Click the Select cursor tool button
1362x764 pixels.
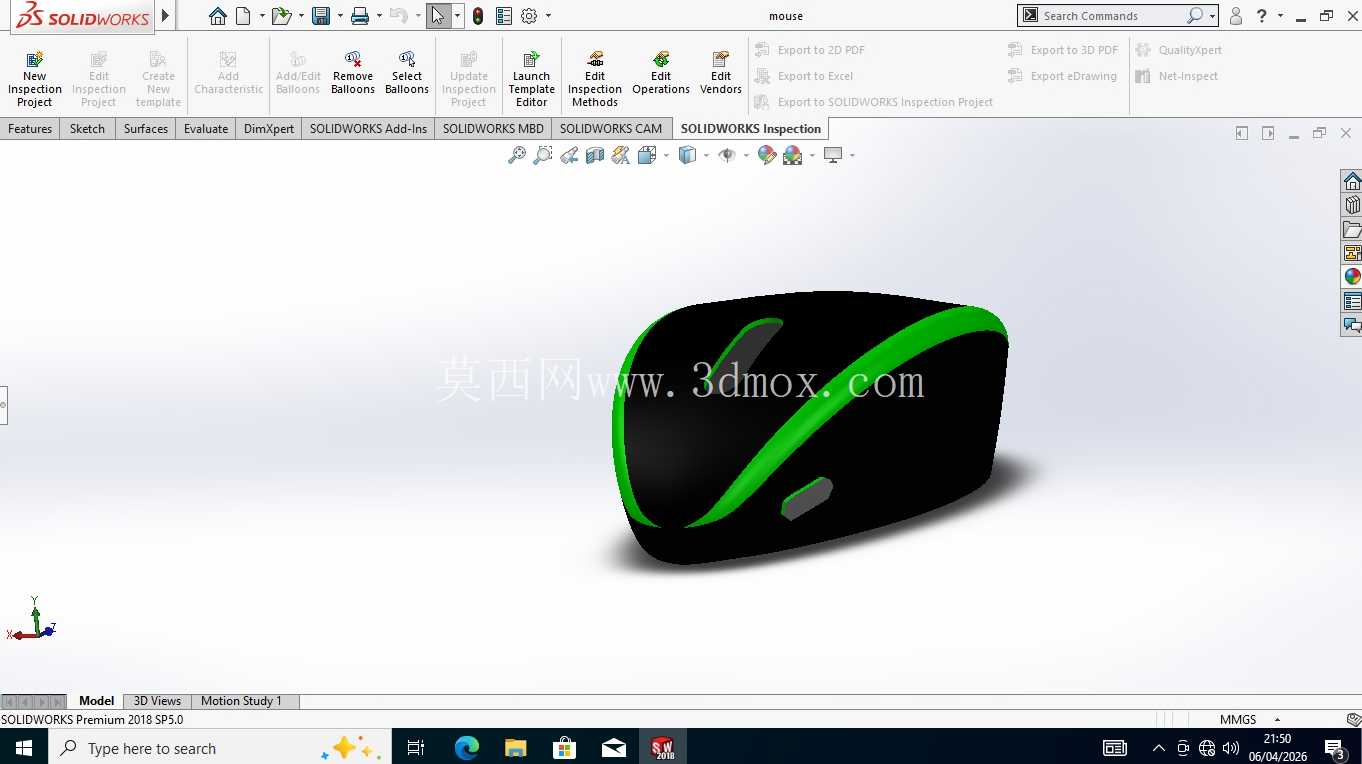tap(438, 16)
